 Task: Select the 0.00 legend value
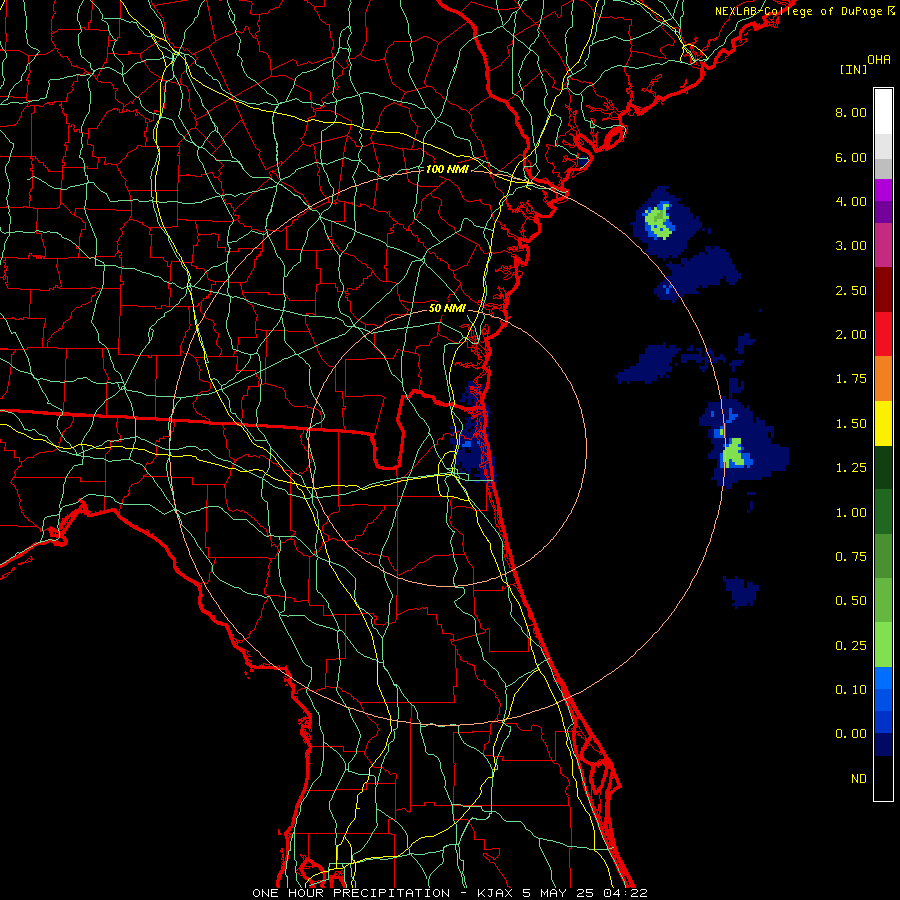click(851, 734)
